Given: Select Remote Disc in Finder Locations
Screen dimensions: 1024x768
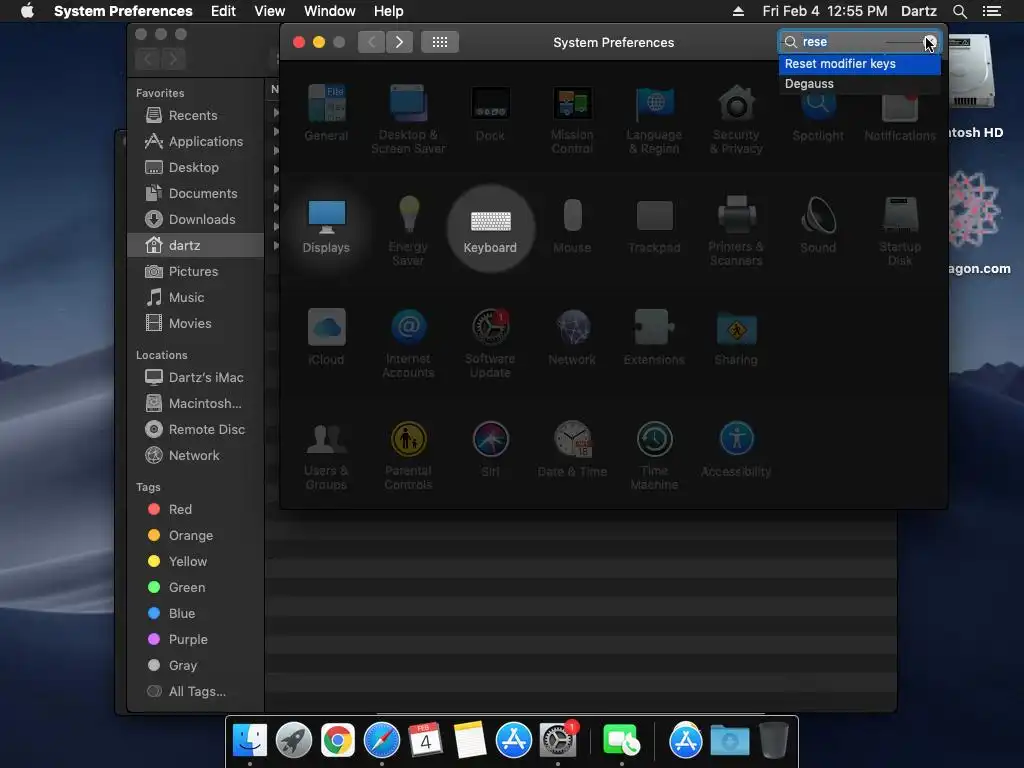Looking at the screenshot, I should pyautogui.click(x=196, y=430).
